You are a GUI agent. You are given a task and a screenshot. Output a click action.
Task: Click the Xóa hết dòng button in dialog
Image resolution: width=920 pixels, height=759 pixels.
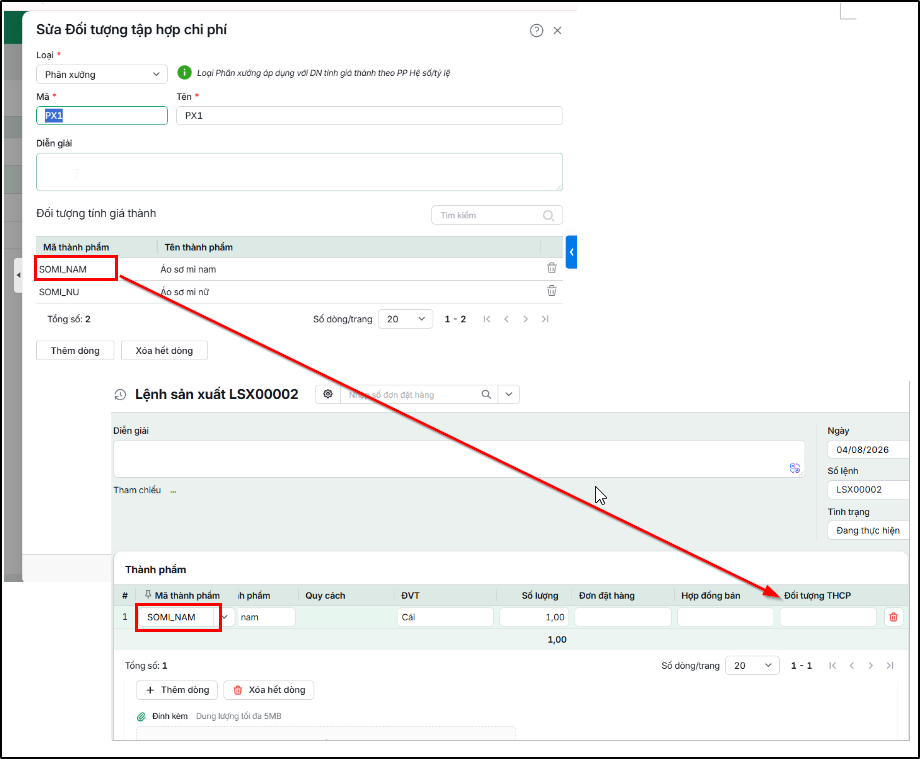pos(164,351)
